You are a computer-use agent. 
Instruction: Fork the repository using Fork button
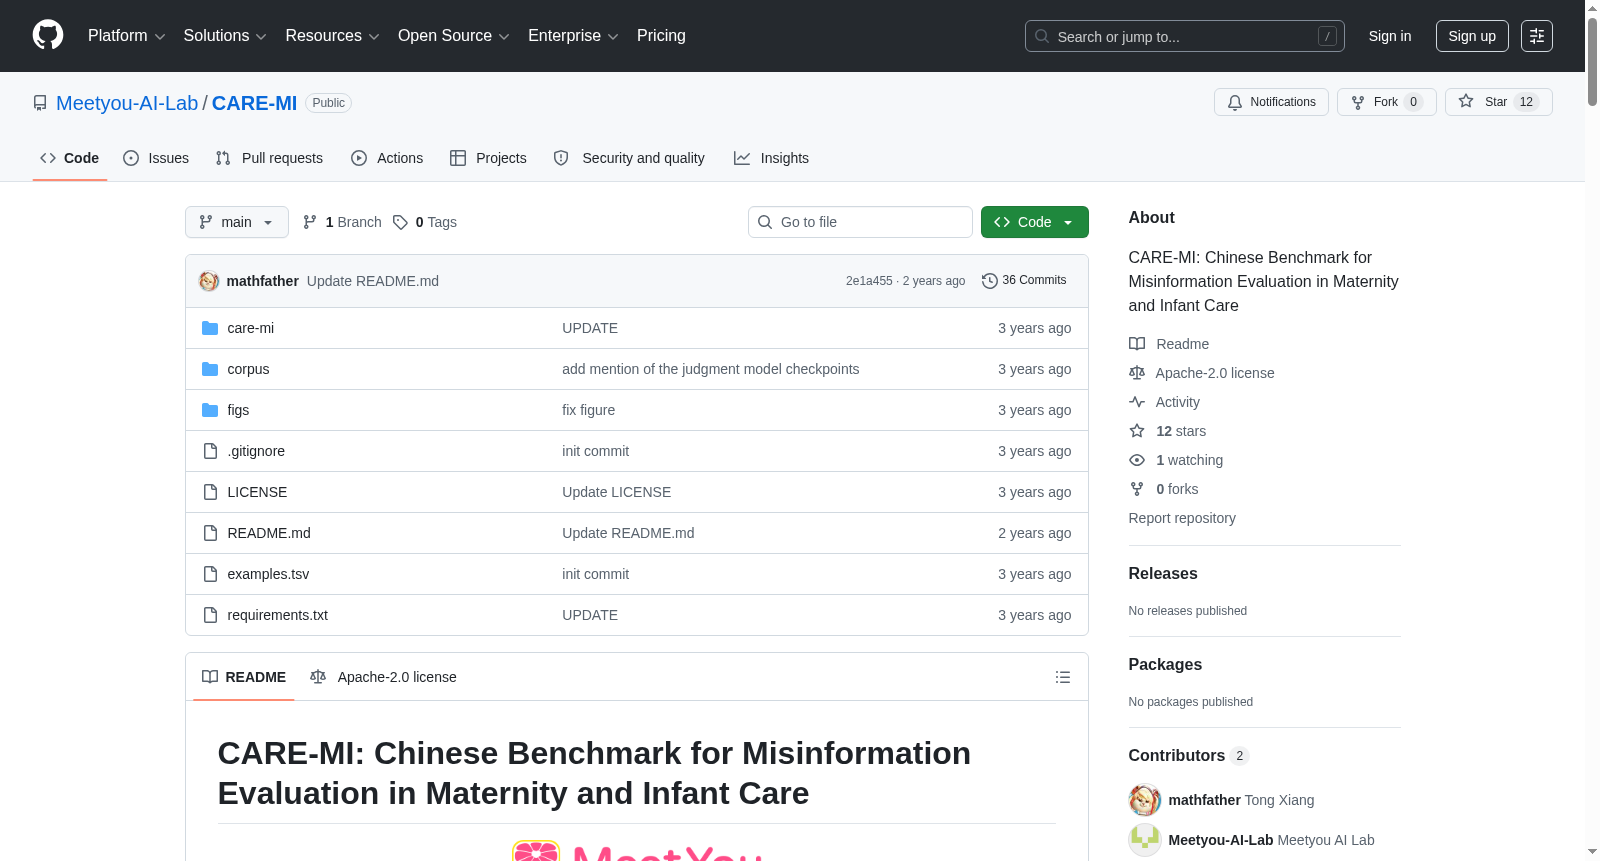pos(1386,102)
